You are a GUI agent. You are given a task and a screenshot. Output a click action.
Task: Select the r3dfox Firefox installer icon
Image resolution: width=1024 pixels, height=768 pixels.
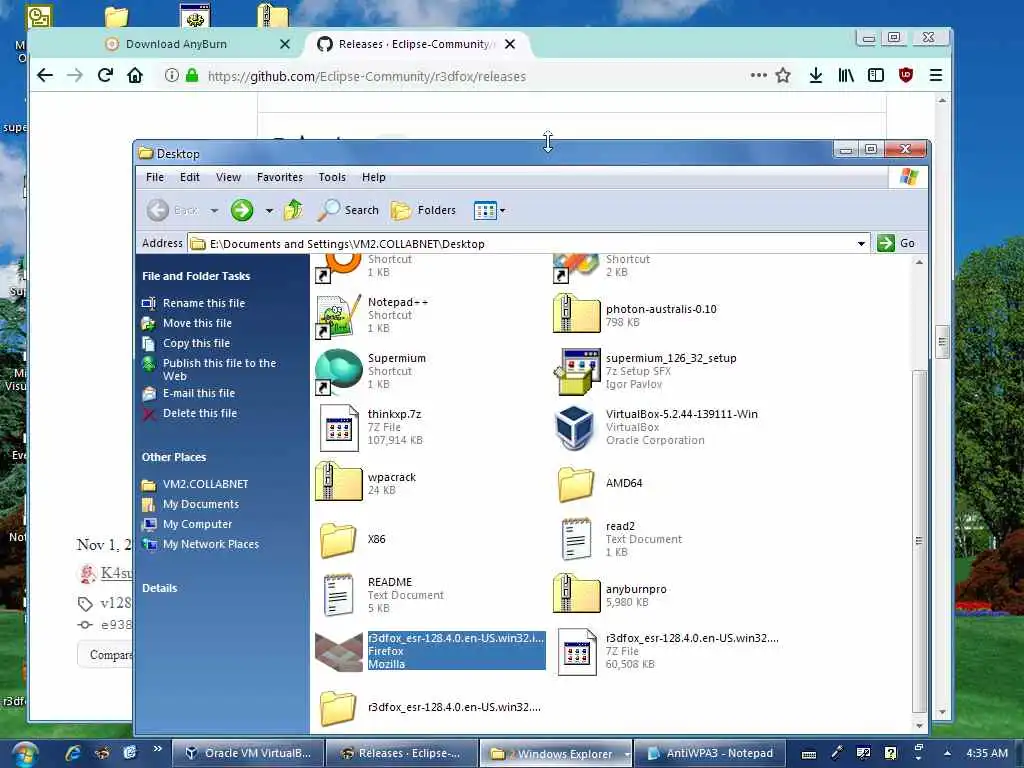click(x=338, y=651)
